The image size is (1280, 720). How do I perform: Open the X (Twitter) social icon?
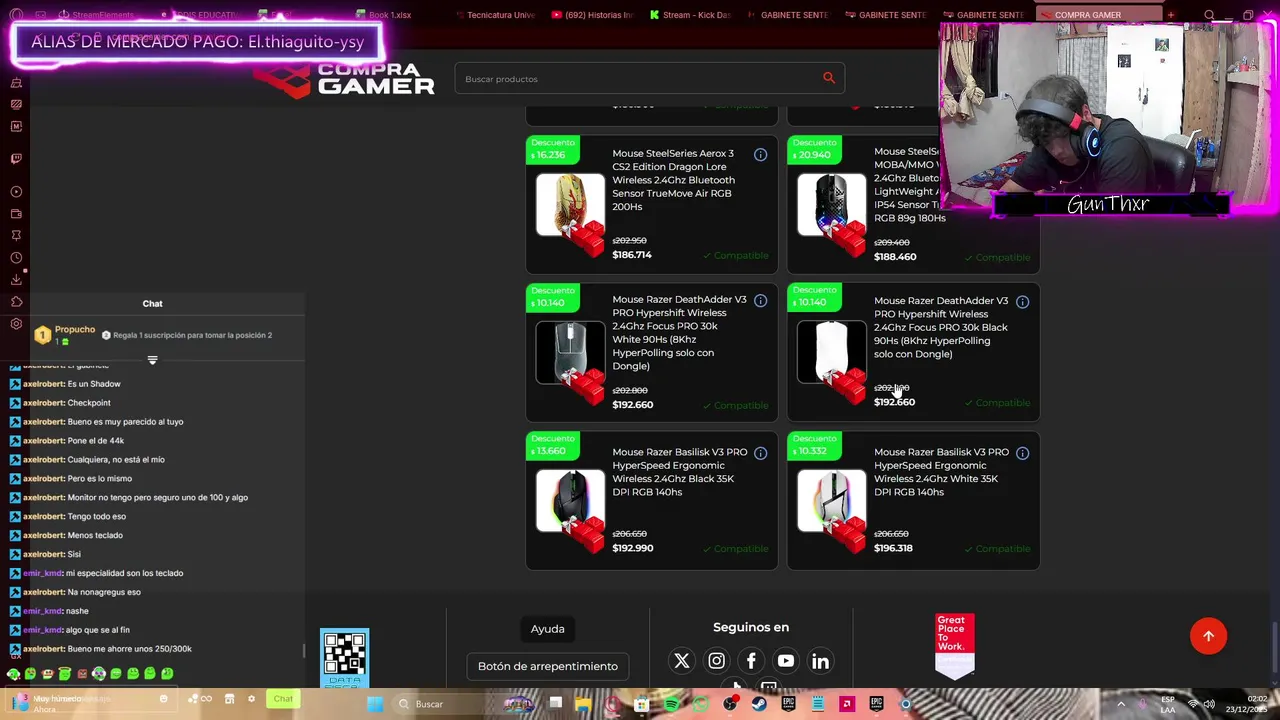tap(682, 661)
